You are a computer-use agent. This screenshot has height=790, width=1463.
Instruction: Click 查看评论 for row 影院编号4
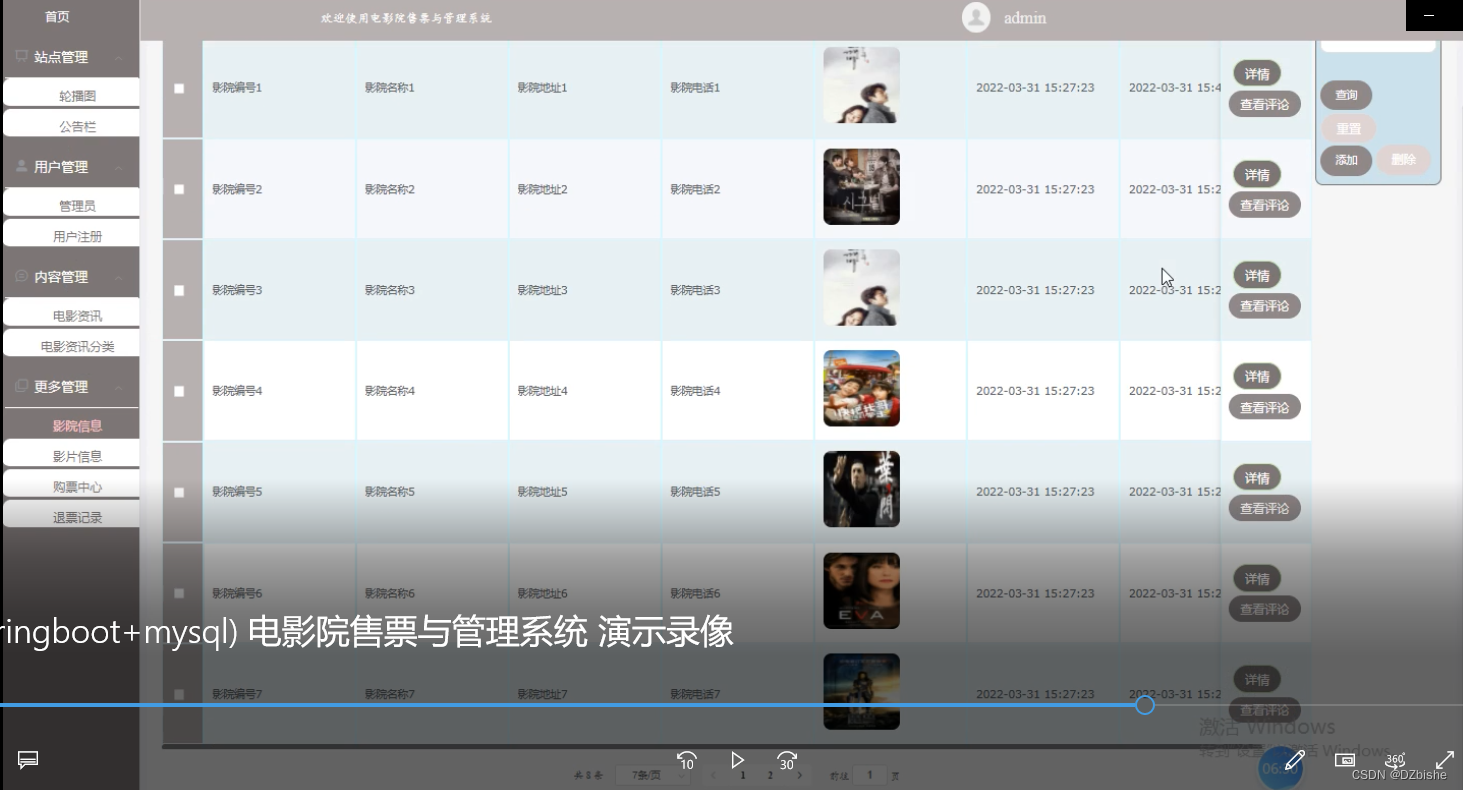pos(1264,407)
